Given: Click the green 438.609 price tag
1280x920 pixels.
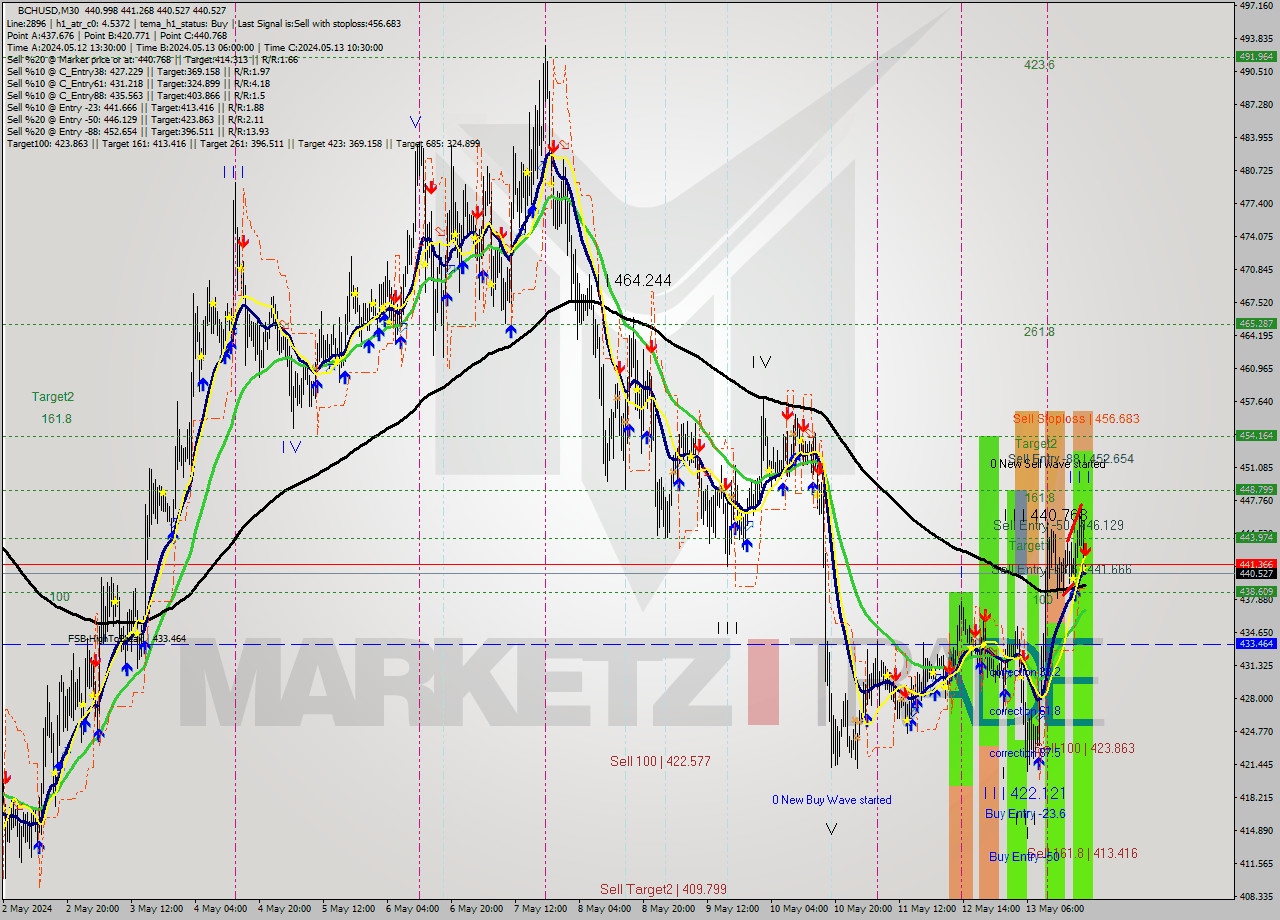Looking at the screenshot, I should tap(1257, 592).
